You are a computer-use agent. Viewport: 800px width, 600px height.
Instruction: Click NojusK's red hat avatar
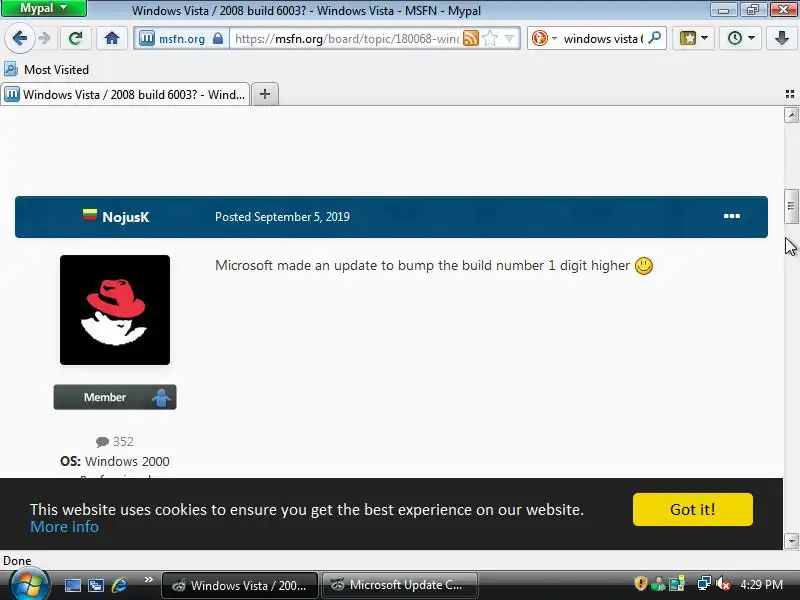(x=115, y=310)
